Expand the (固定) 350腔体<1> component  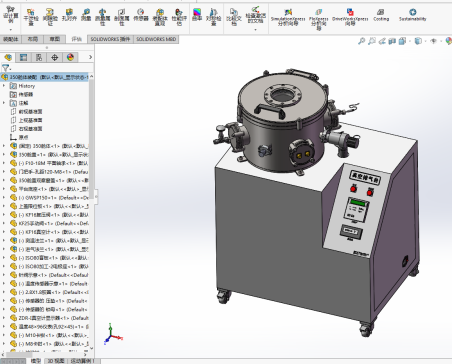pyautogui.click(x=4, y=146)
